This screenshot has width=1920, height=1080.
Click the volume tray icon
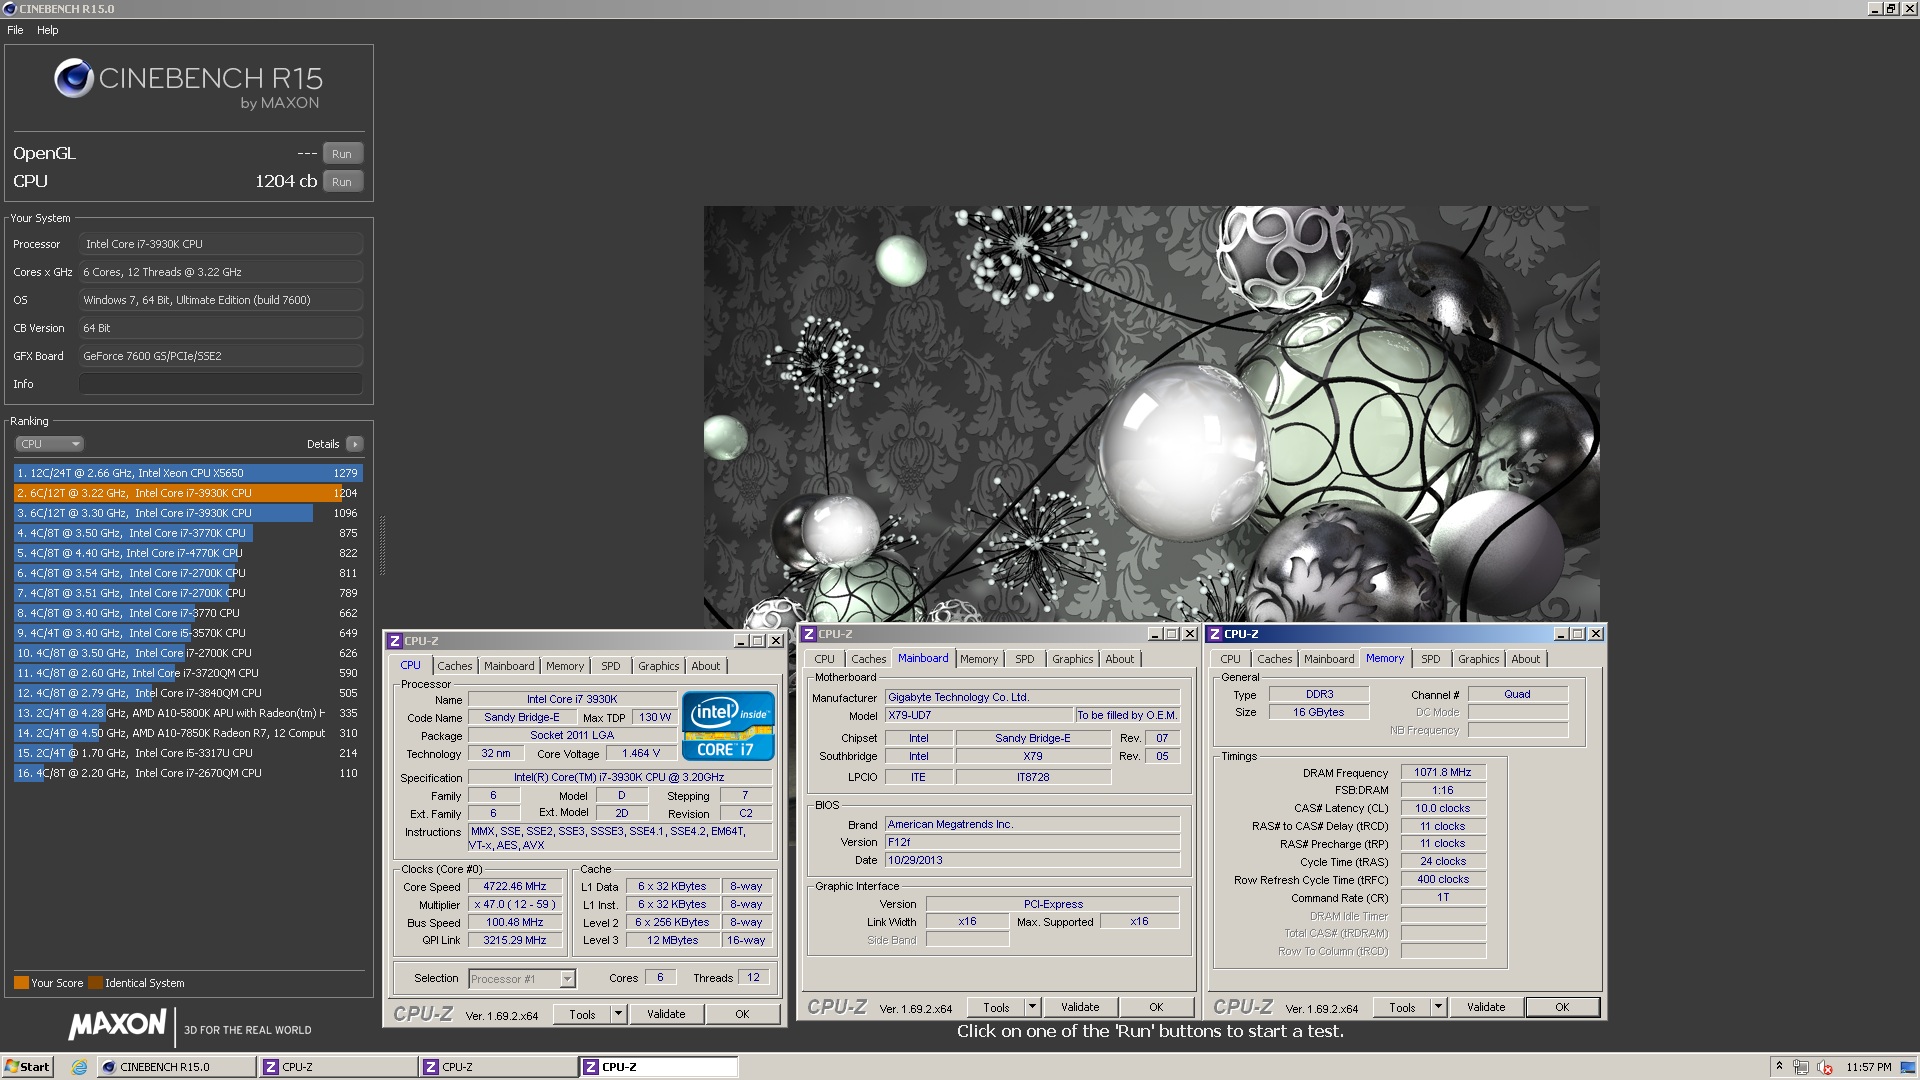click(1825, 1067)
